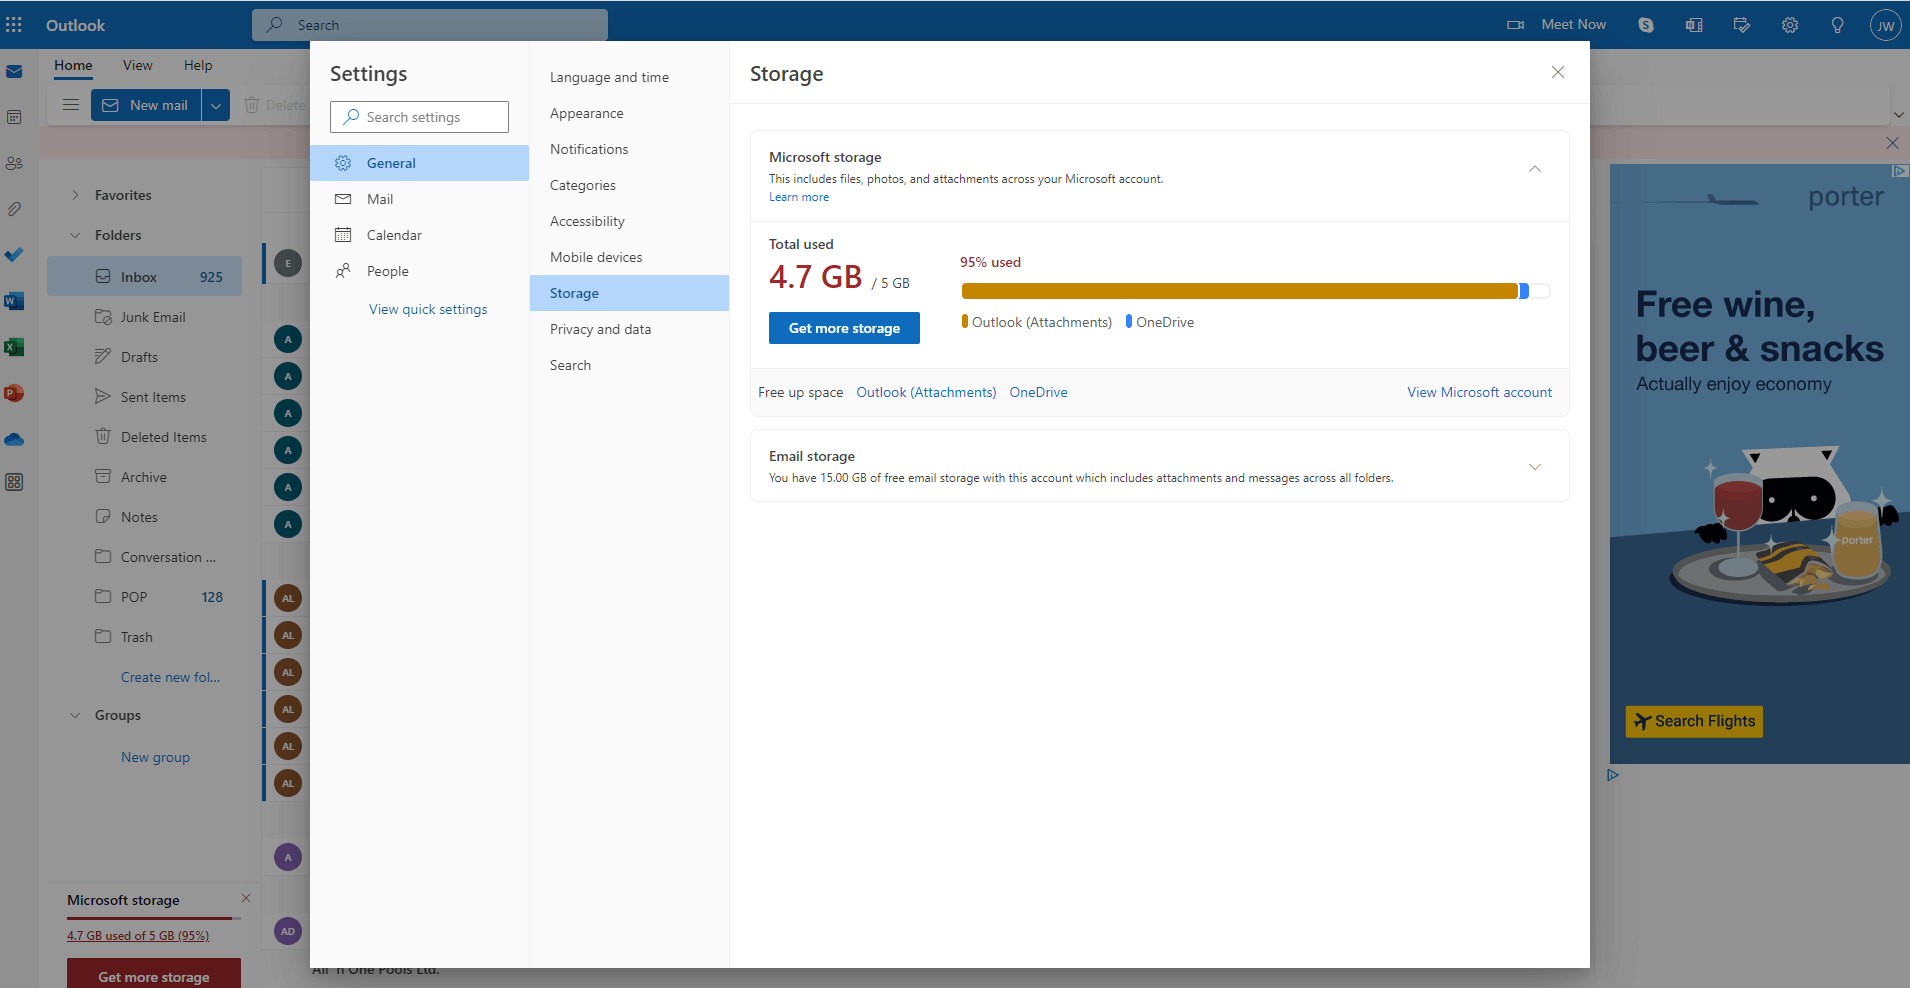The width and height of the screenshot is (1910, 988).
Task: Dismiss the pink notification banner
Action: coord(1892,143)
